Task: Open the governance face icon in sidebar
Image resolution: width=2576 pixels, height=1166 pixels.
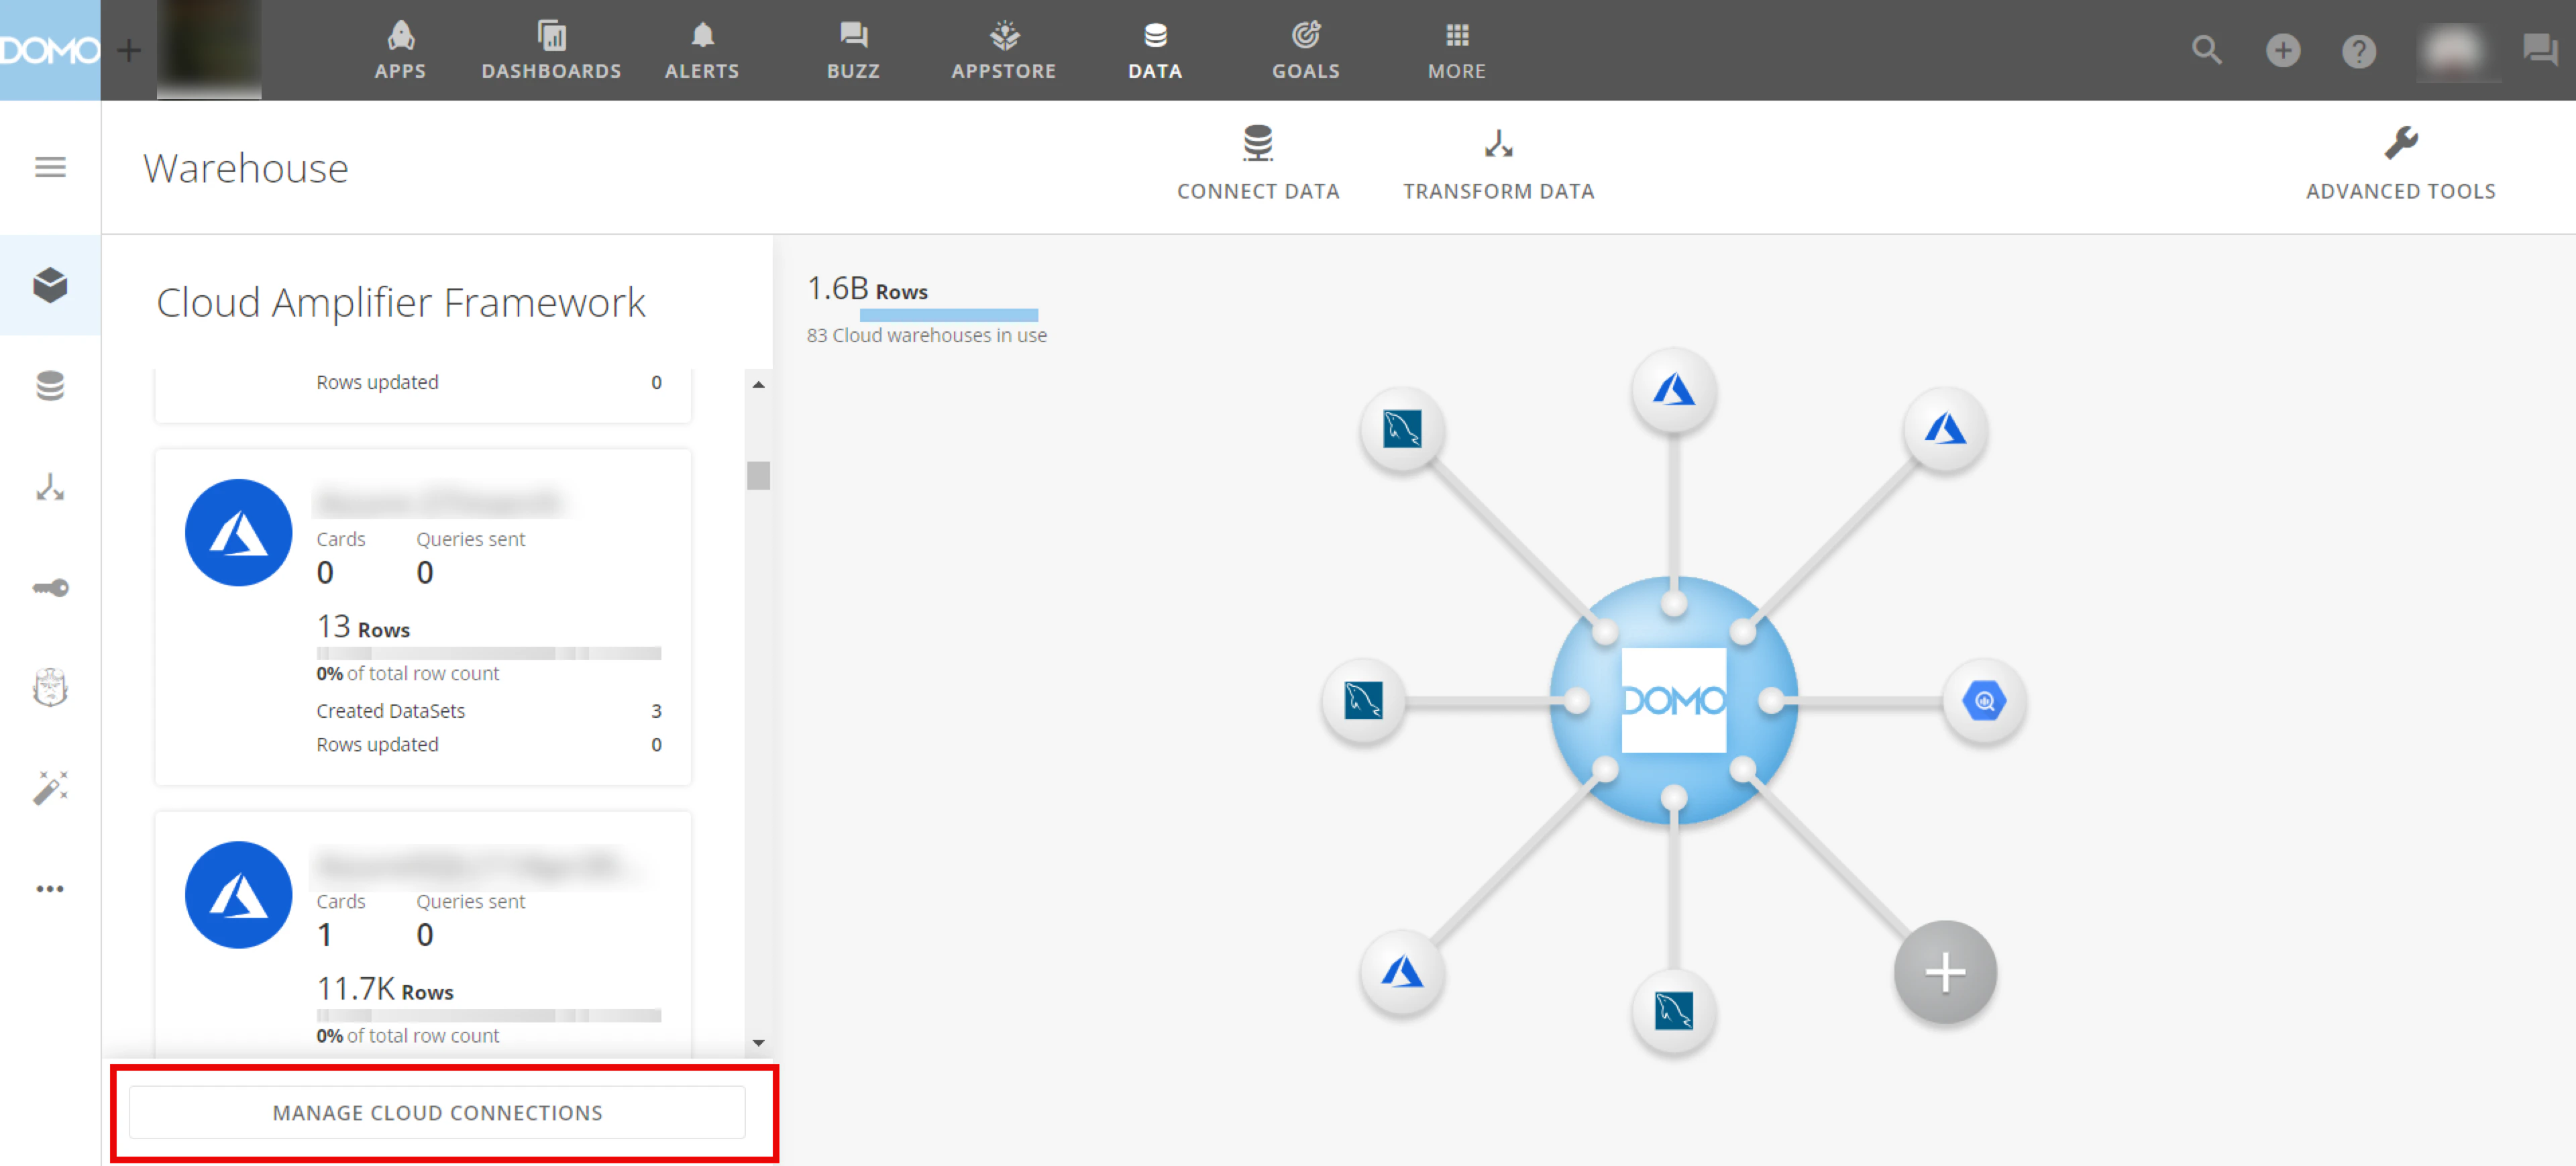Action: click(50, 688)
